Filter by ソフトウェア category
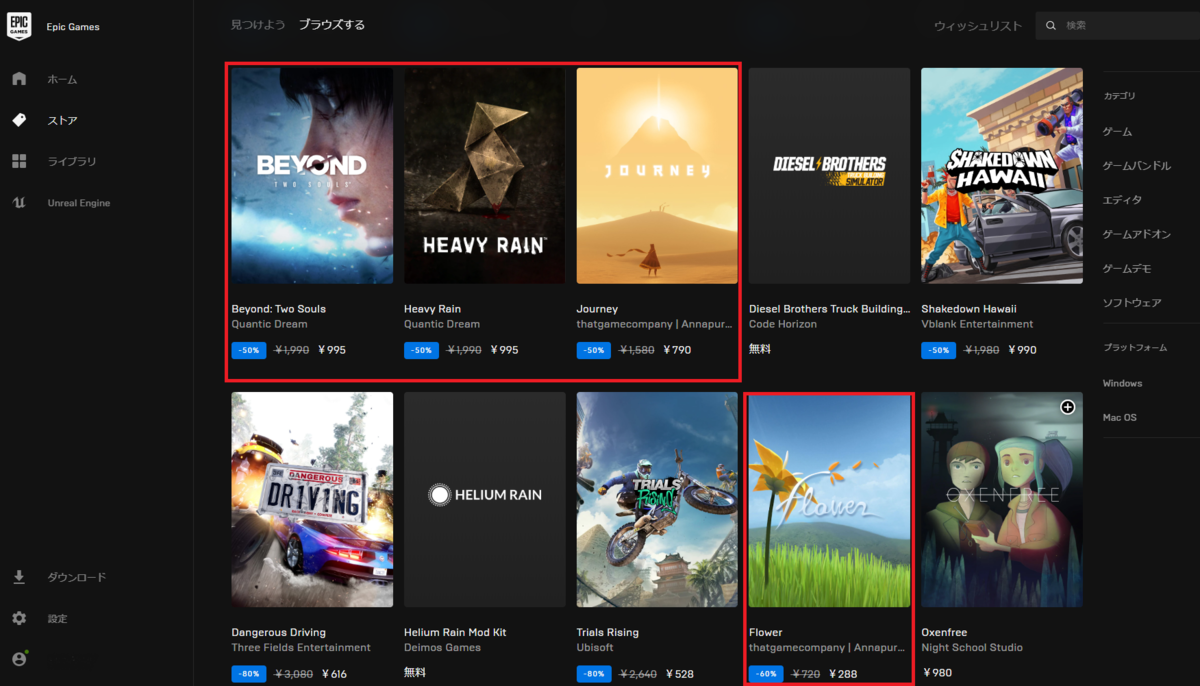Viewport: 1200px width, 686px height. [1132, 302]
